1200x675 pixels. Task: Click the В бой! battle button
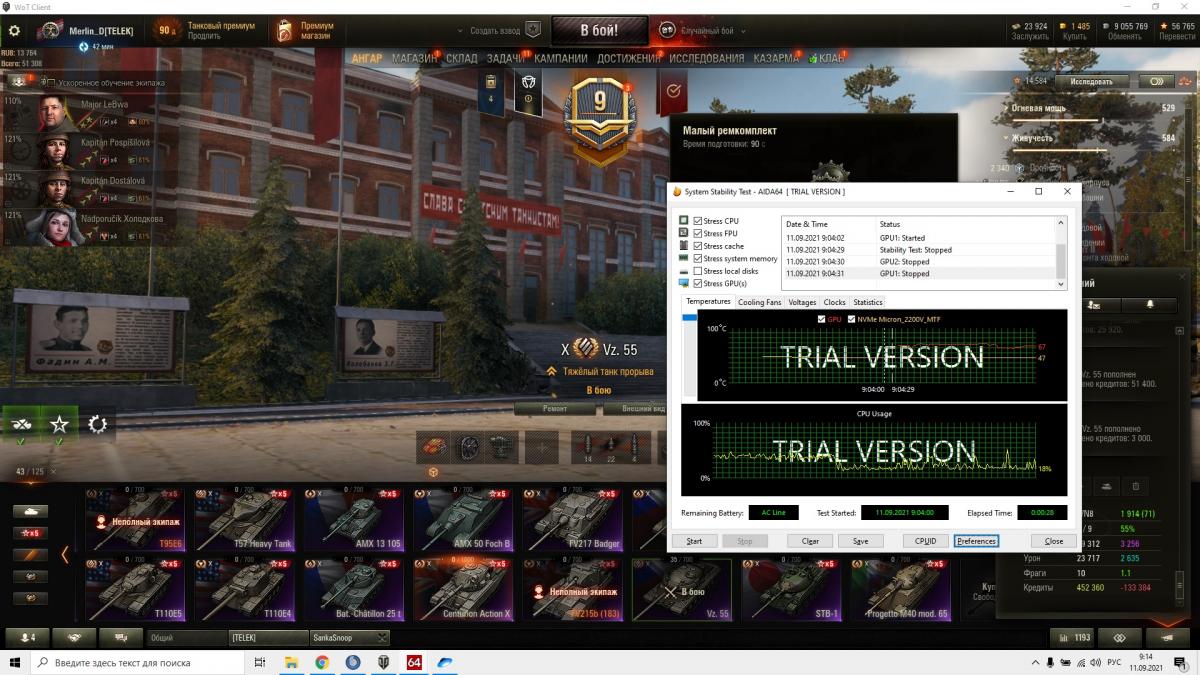599,30
